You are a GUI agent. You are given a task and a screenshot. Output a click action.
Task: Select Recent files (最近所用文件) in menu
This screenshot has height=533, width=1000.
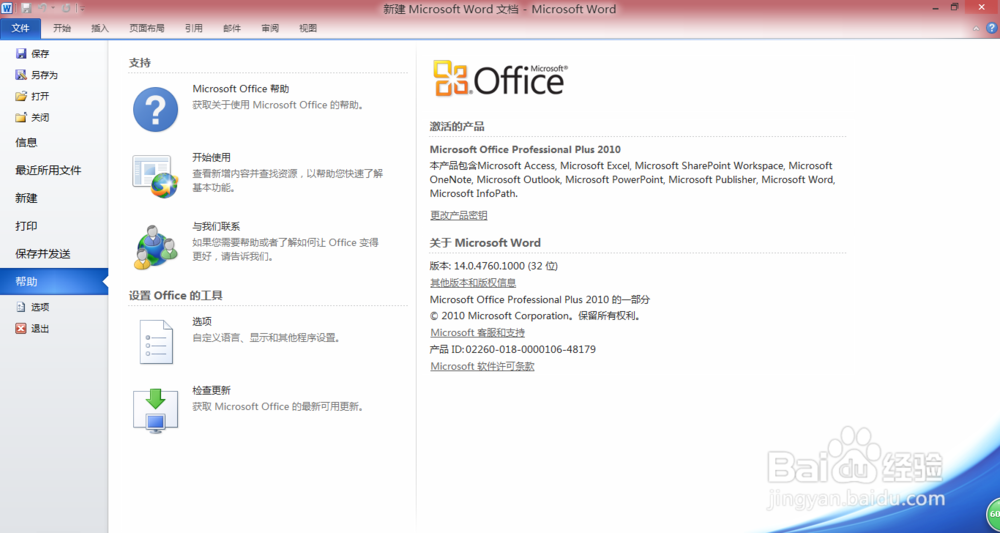54,170
